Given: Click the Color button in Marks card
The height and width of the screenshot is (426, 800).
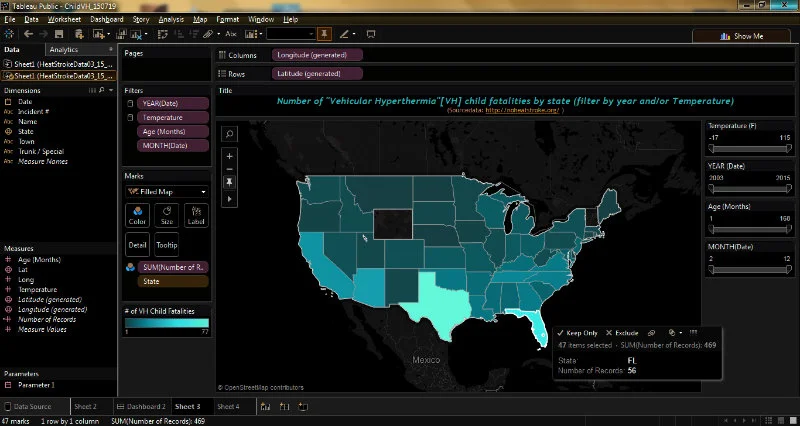Looking at the screenshot, I should click(137, 215).
